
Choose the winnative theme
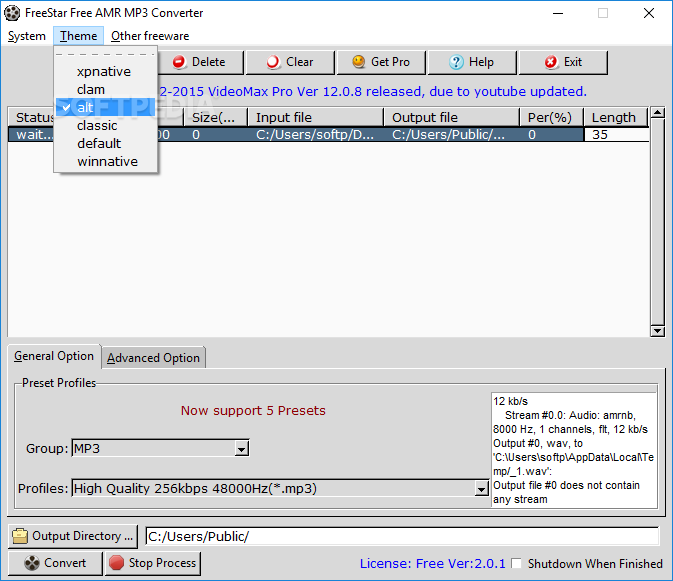pyautogui.click(x=105, y=161)
